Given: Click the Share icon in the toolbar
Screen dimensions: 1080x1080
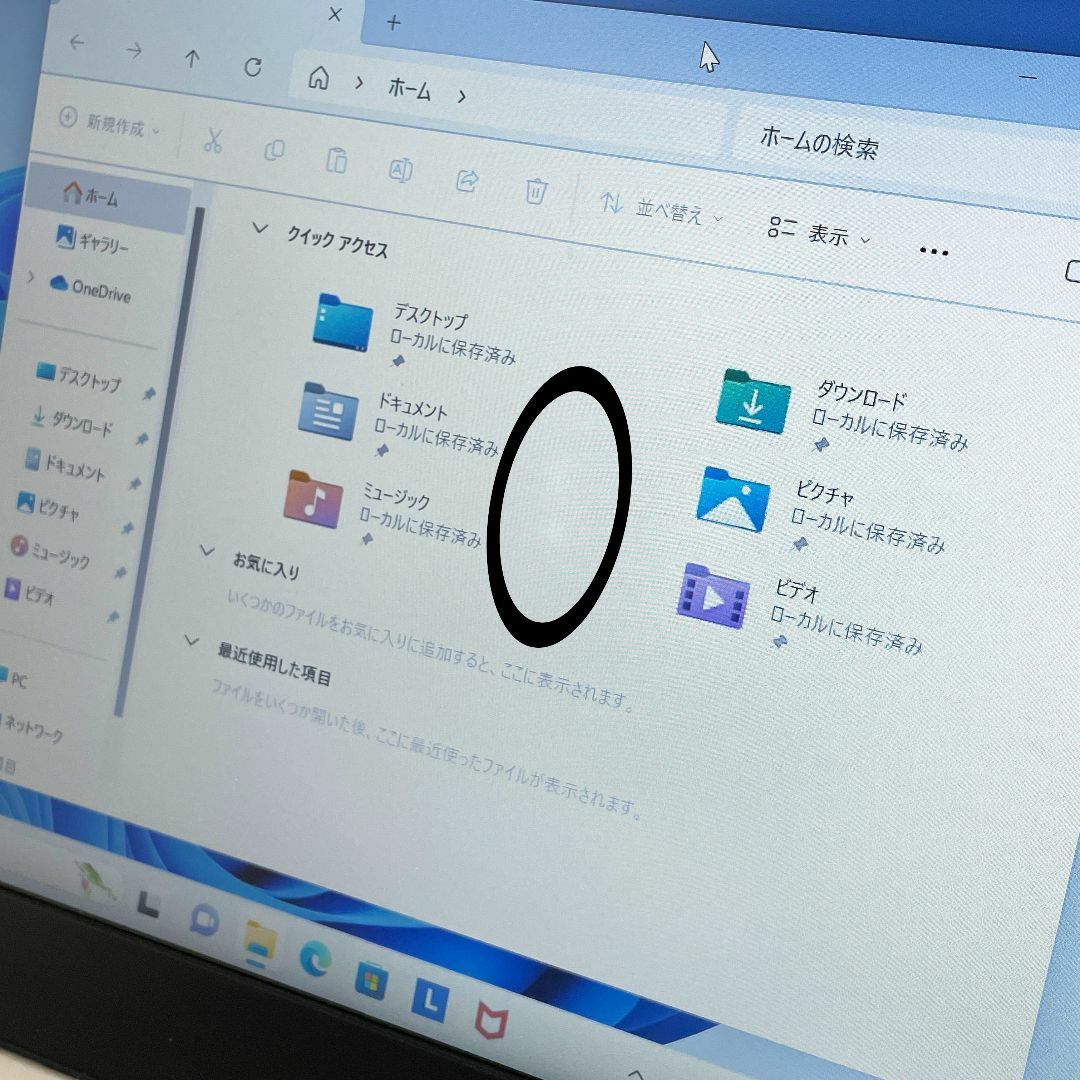Looking at the screenshot, I should (467, 180).
